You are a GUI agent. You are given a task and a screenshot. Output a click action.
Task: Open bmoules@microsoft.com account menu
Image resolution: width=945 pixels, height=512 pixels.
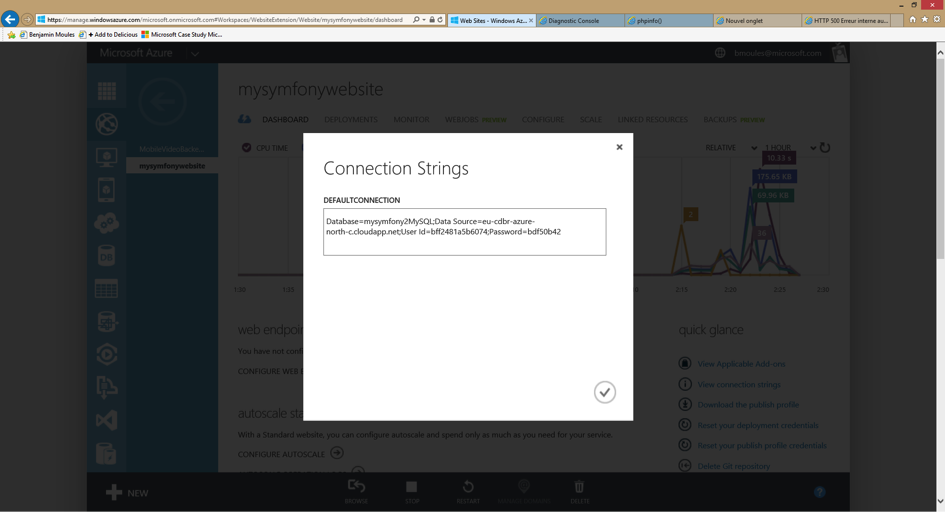coord(777,53)
